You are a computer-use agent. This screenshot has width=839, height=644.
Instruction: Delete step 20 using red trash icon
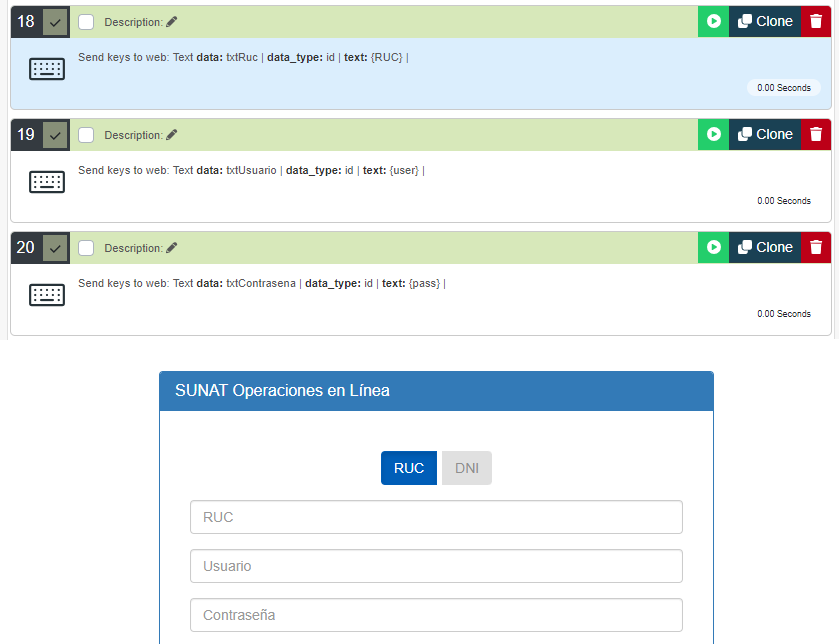(x=816, y=248)
